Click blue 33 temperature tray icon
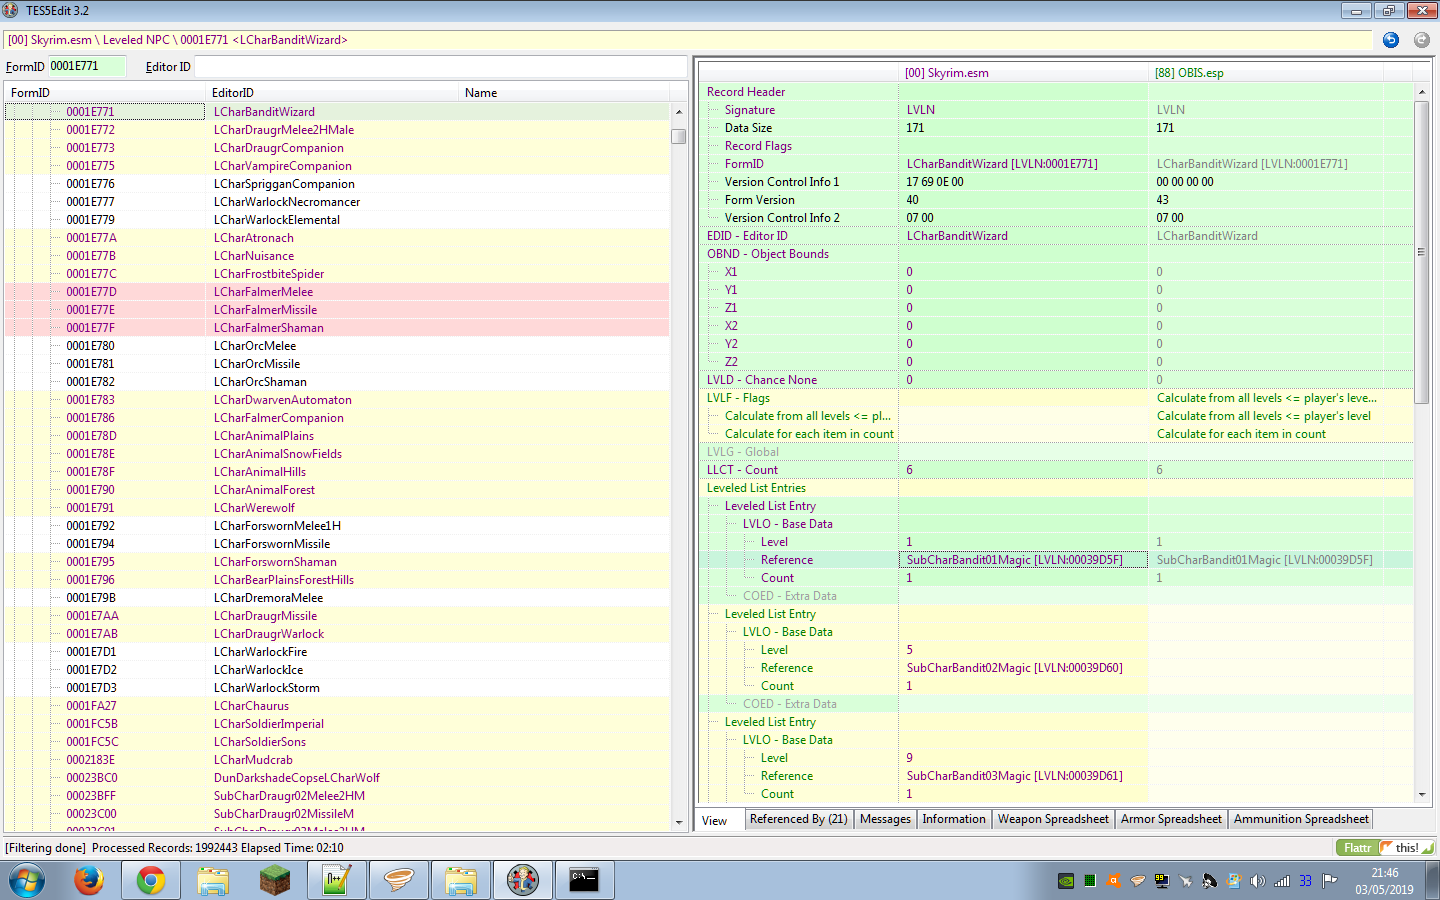 (1306, 881)
